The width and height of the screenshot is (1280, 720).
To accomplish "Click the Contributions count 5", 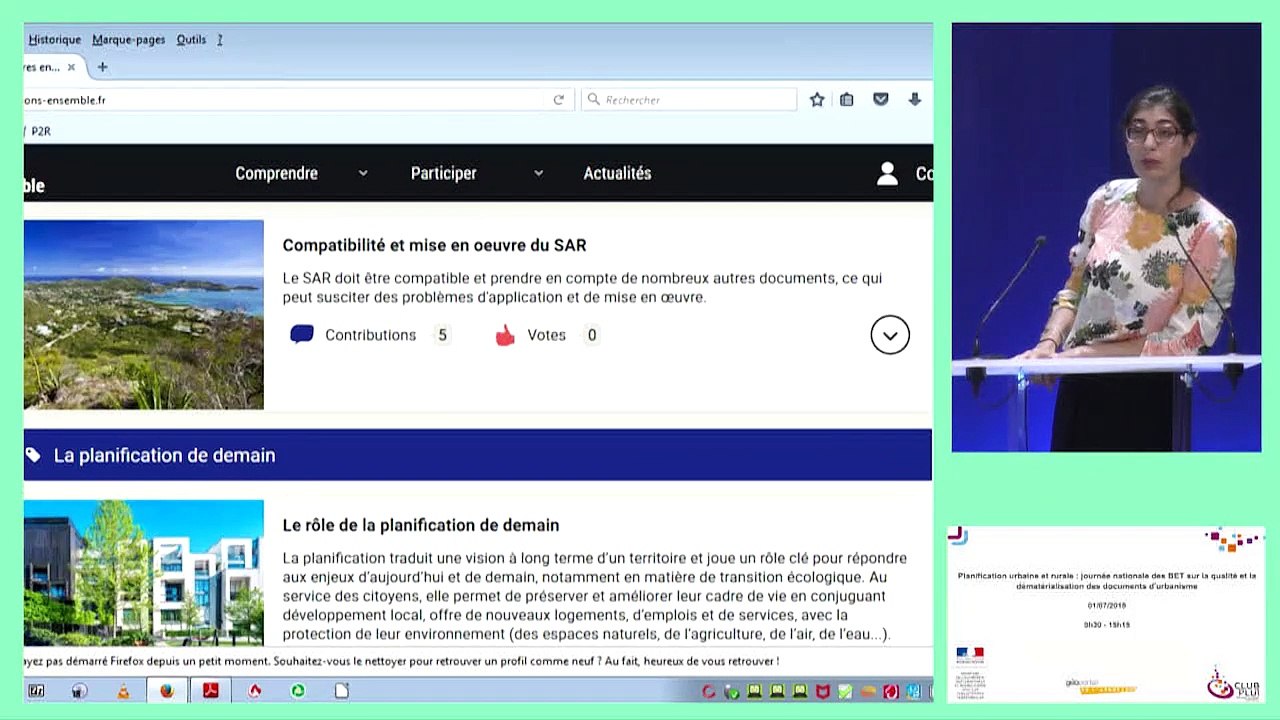I will [x=442, y=335].
